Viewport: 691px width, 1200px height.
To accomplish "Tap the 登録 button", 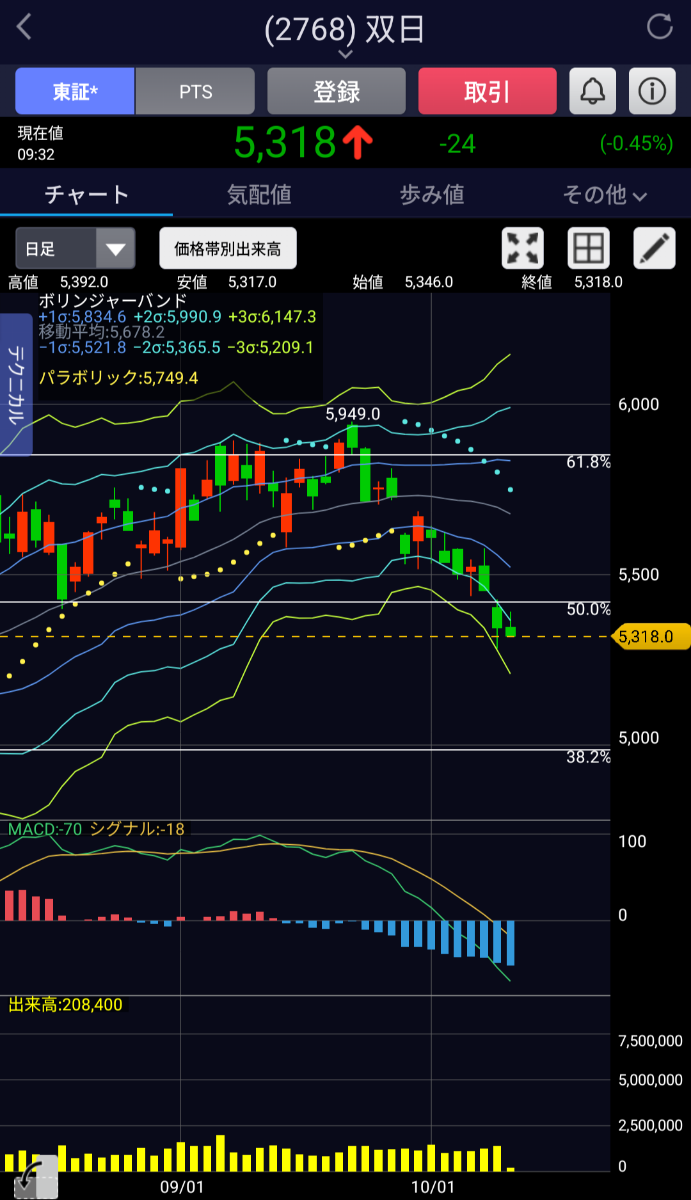I will coord(336,92).
